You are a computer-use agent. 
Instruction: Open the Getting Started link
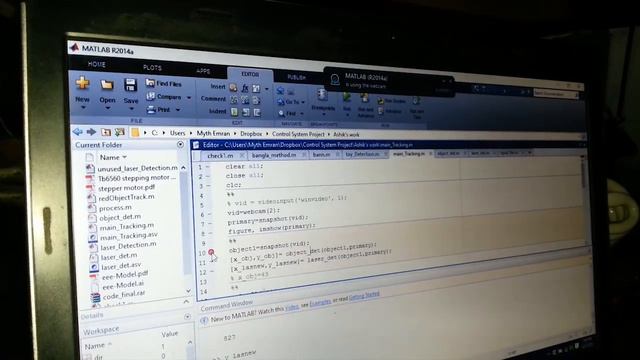[364, 296]
